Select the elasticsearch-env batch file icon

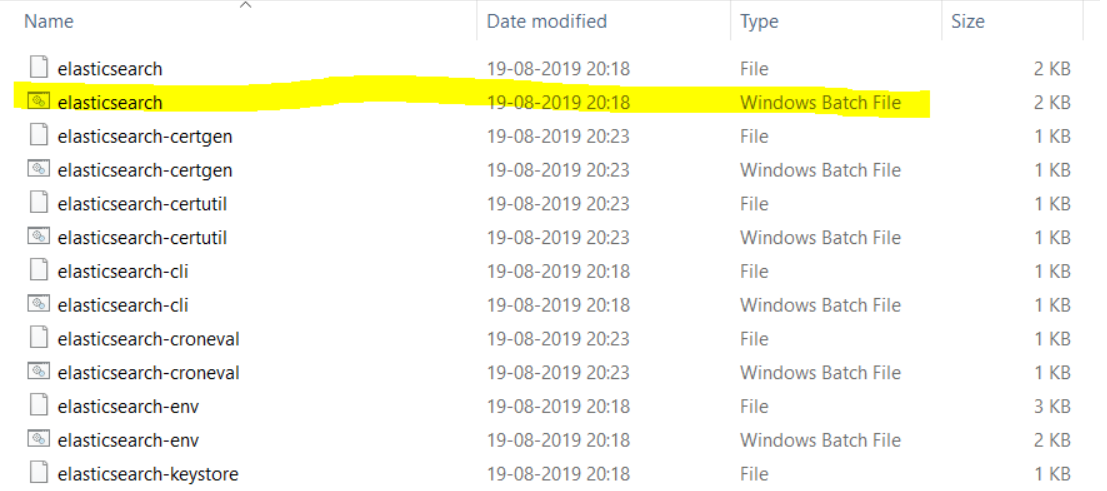point(39,439)
